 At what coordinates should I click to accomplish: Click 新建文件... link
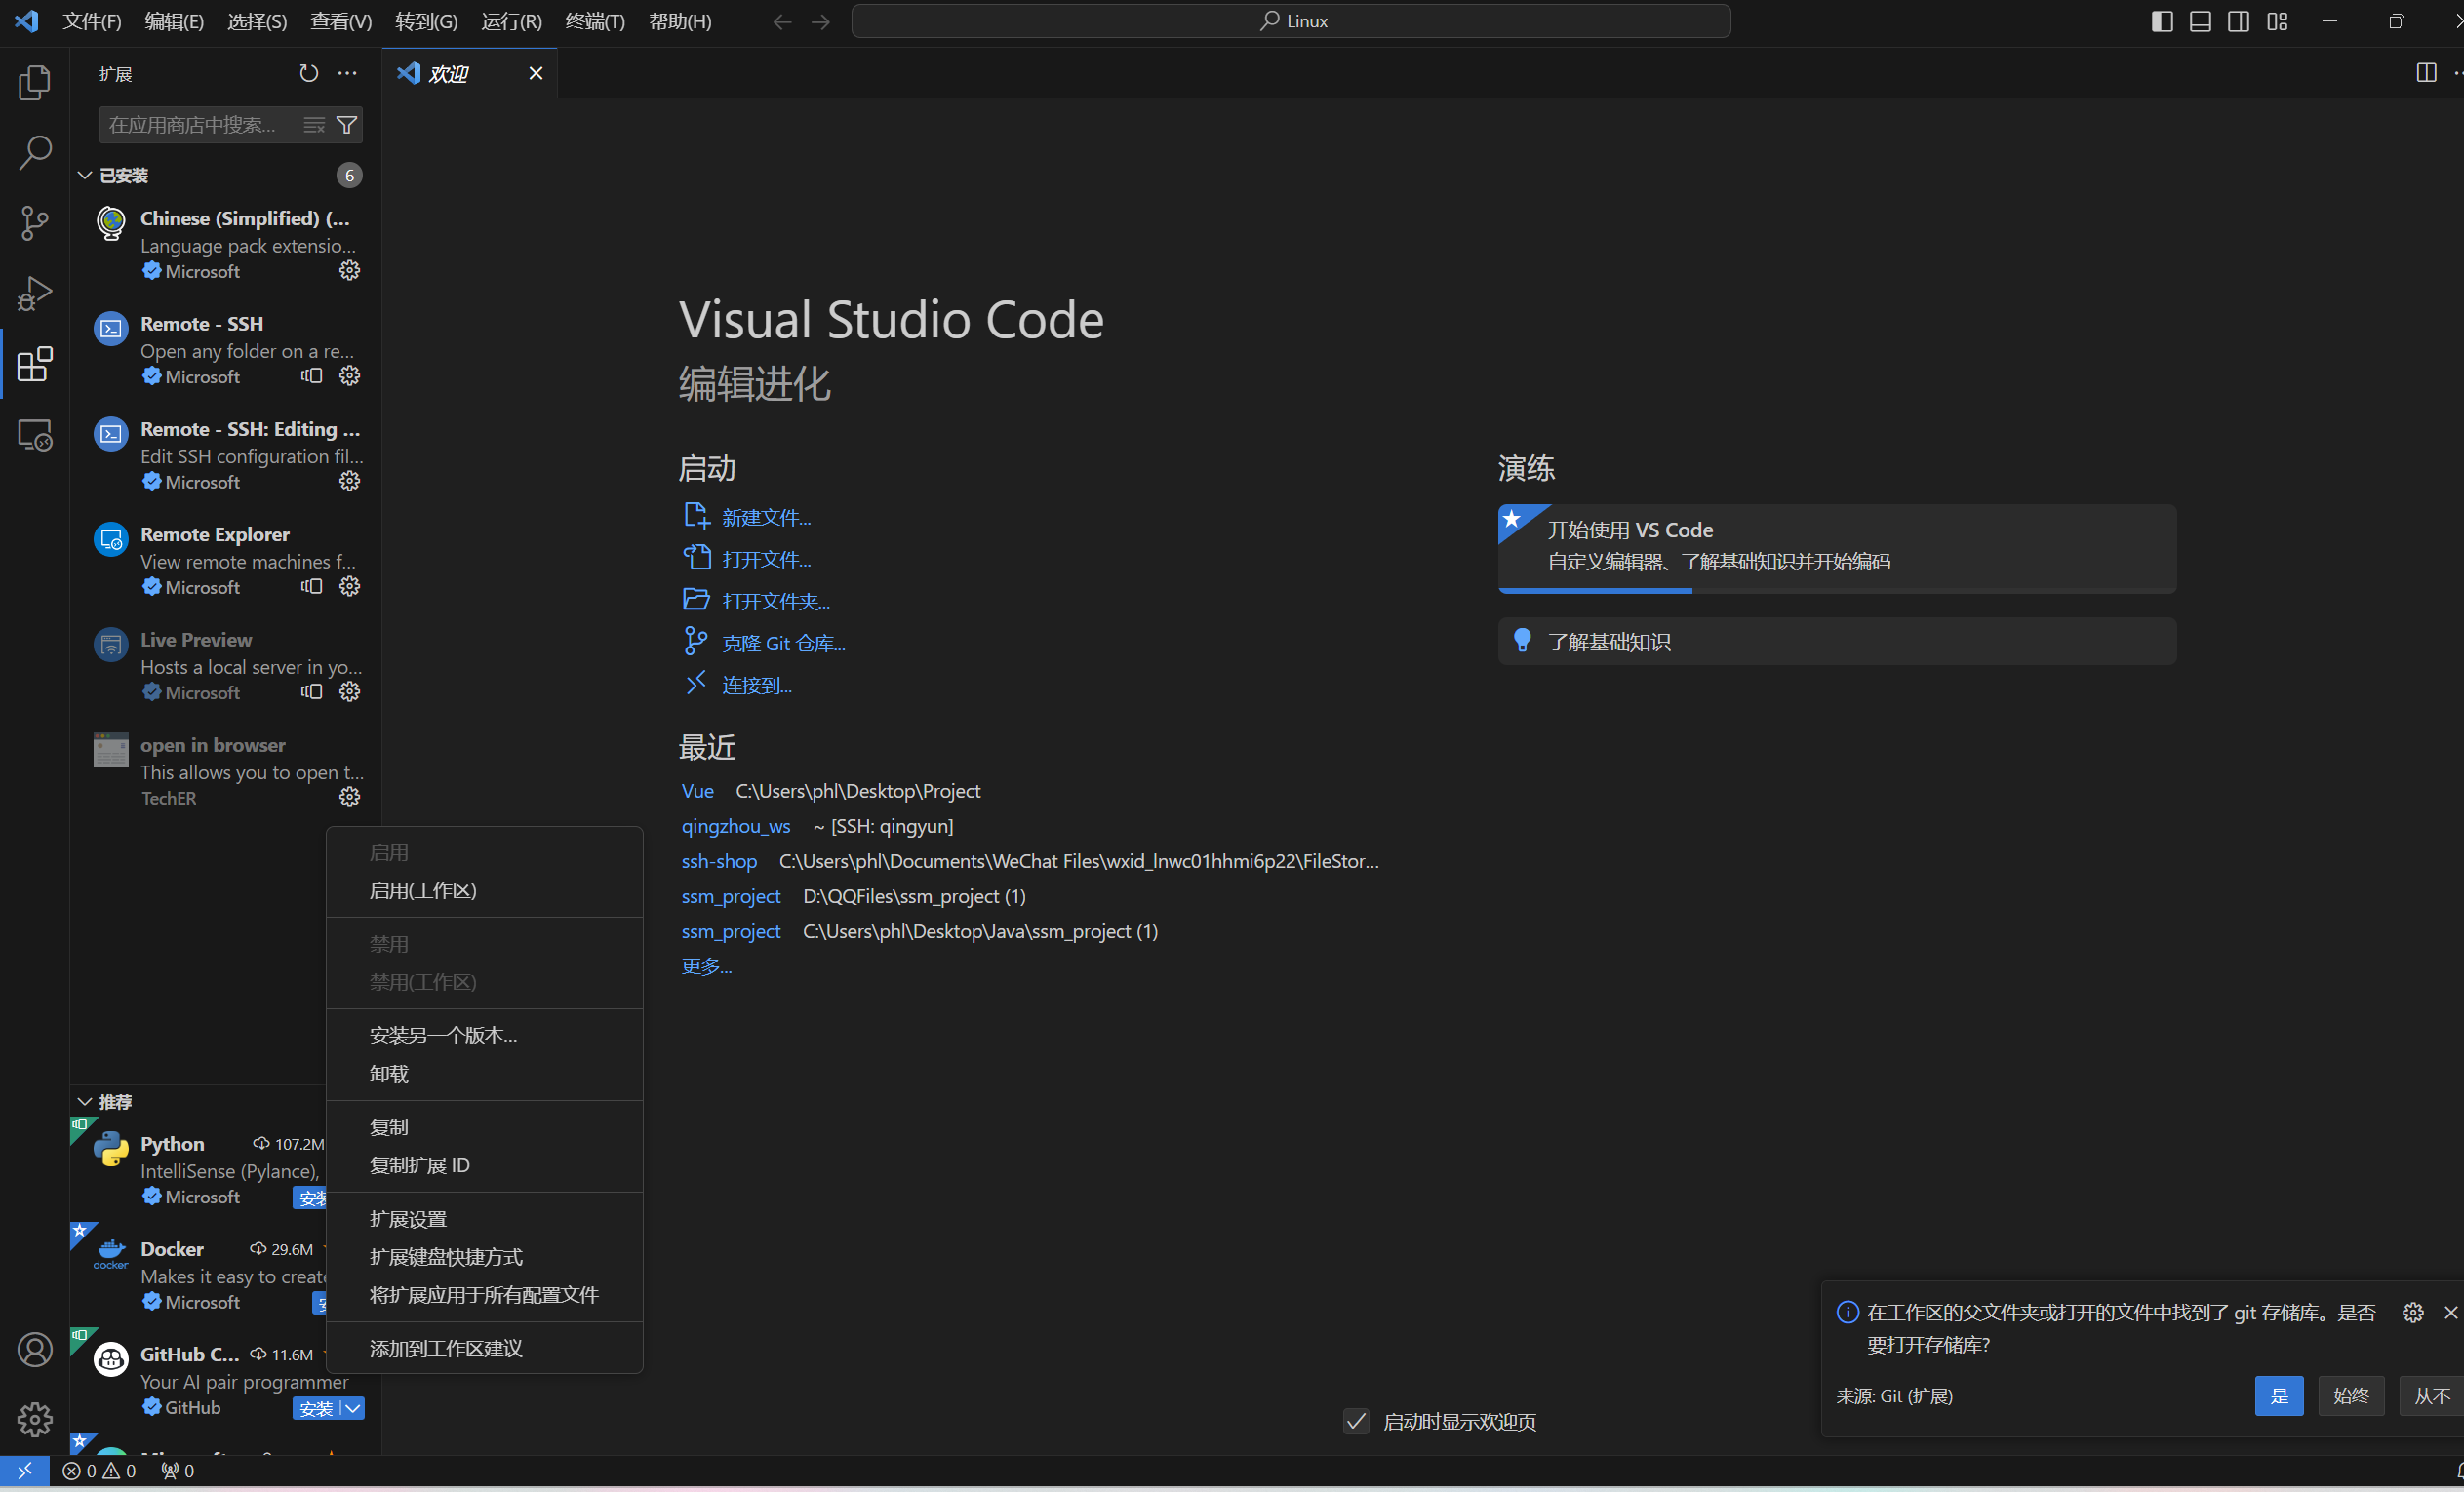click(767, 517)
